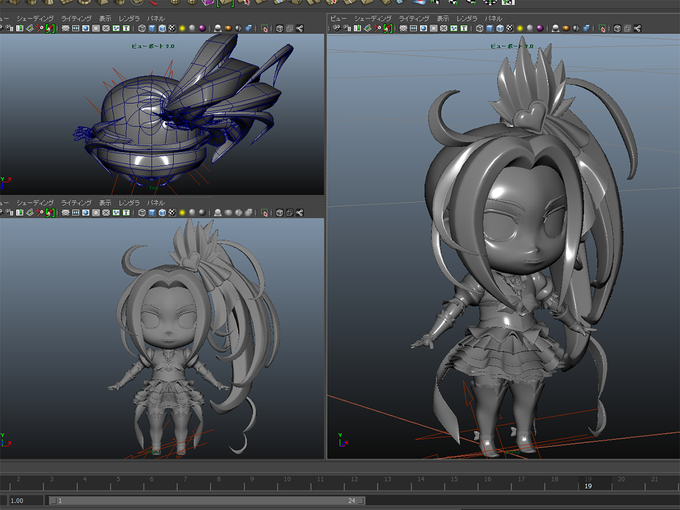Click textured checker icon in top-left viewport toolbar

coord(172,28)
